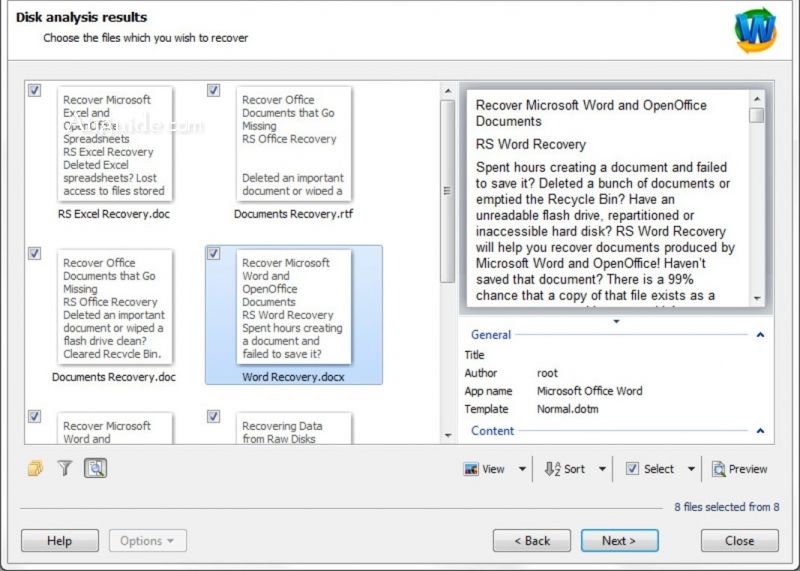The height and width of the screenshot is (571, 800).
Task: Click the 'General' section header
Action: point(491,335)
